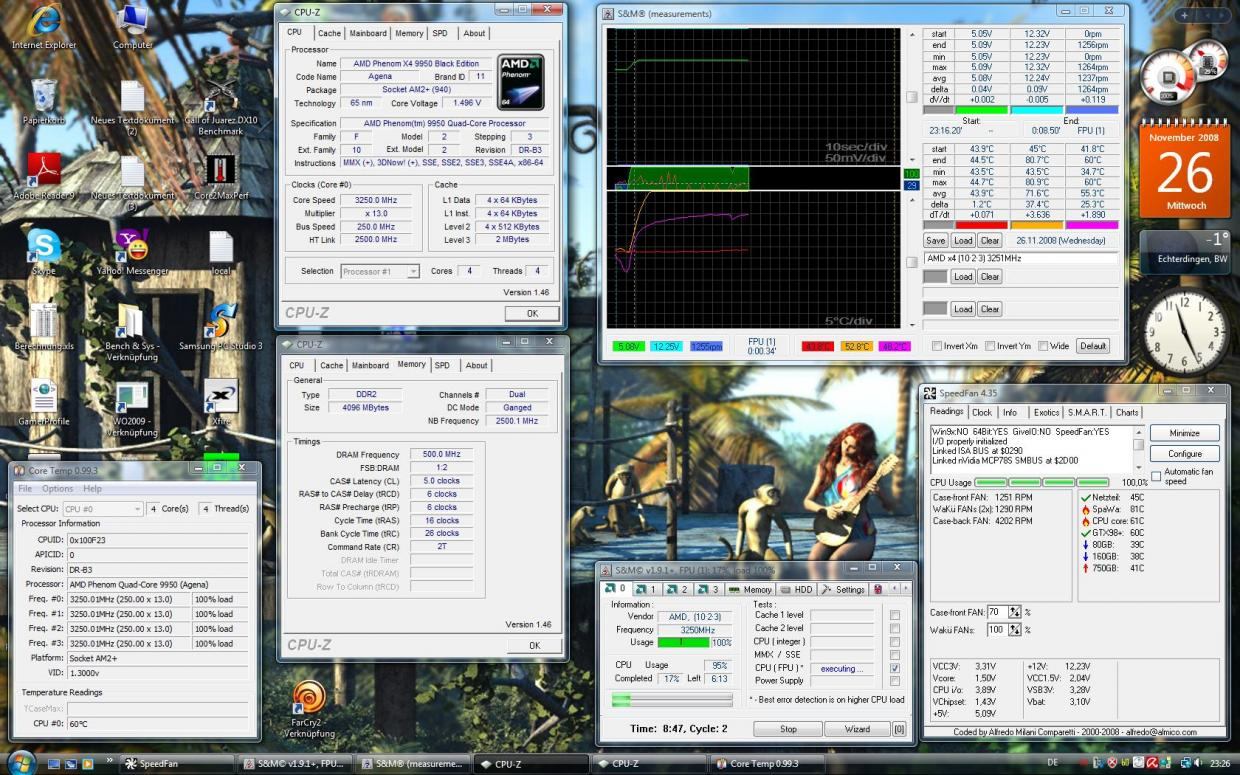Click the SpeedFan log scrollbar down arrow
Image resolution: width=1240 pixels, height=775 pixels.
(1138, 468)
